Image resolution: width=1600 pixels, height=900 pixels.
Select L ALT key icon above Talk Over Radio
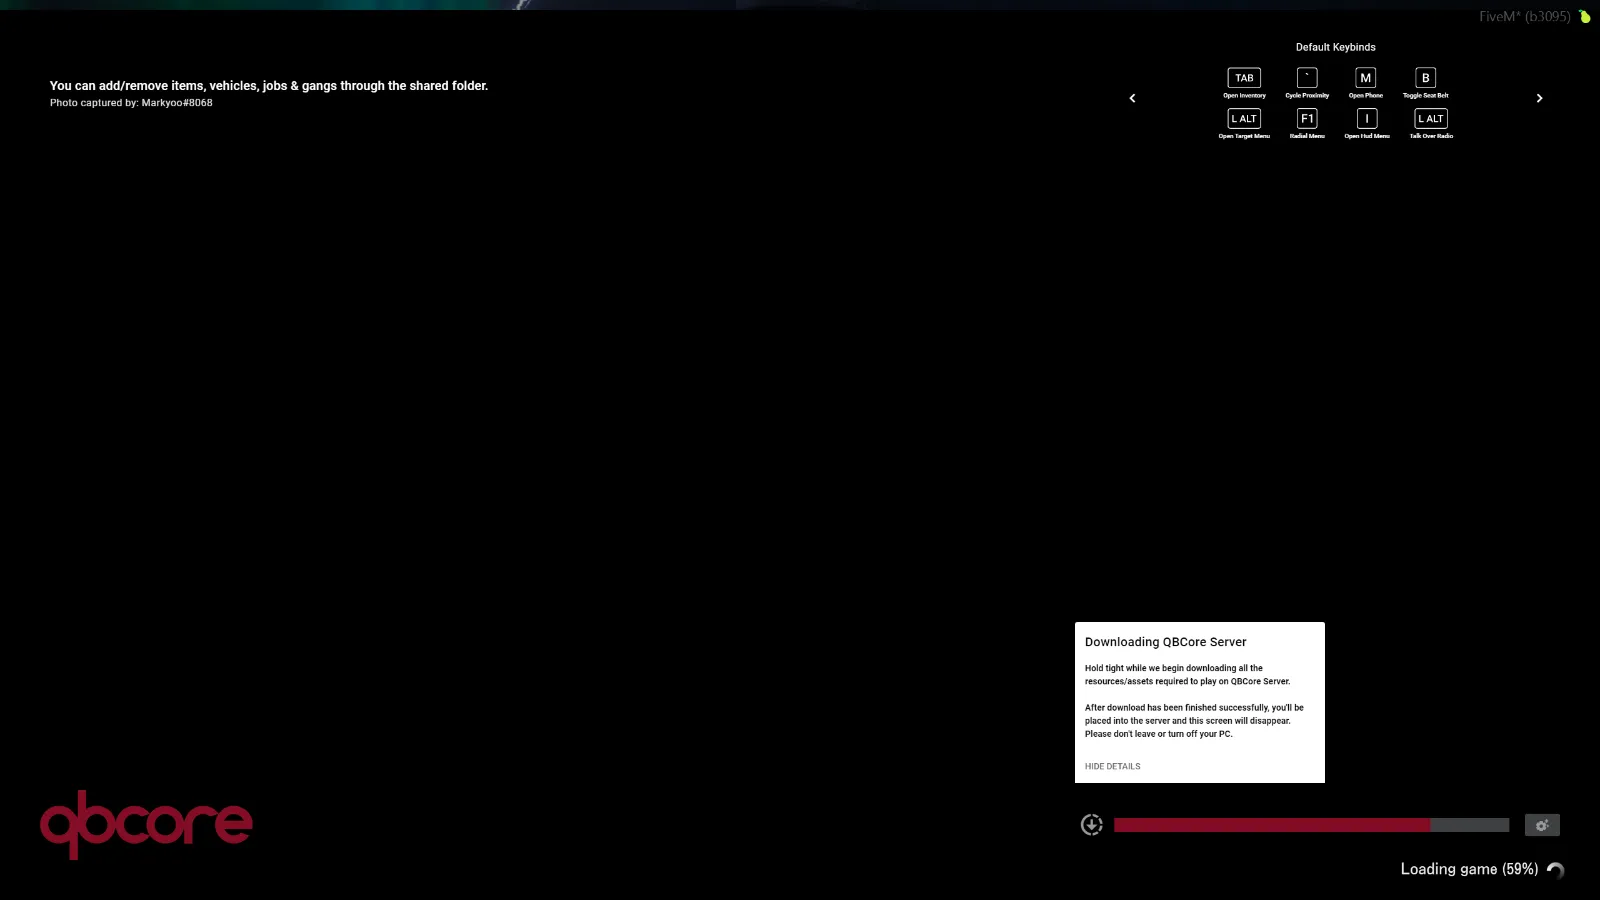(x=1431, y=119)
